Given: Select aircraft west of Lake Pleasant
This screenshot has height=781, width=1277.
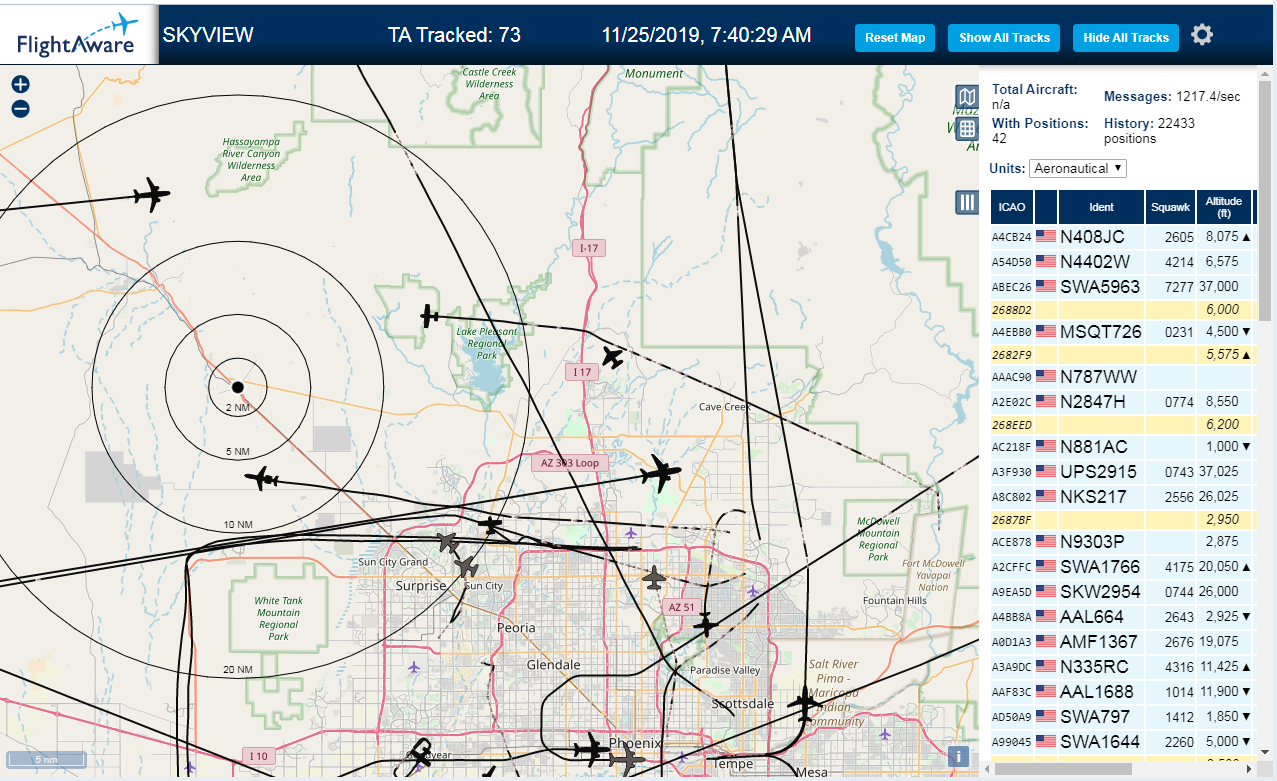Looking at the screenshot, I should (430, 317).
